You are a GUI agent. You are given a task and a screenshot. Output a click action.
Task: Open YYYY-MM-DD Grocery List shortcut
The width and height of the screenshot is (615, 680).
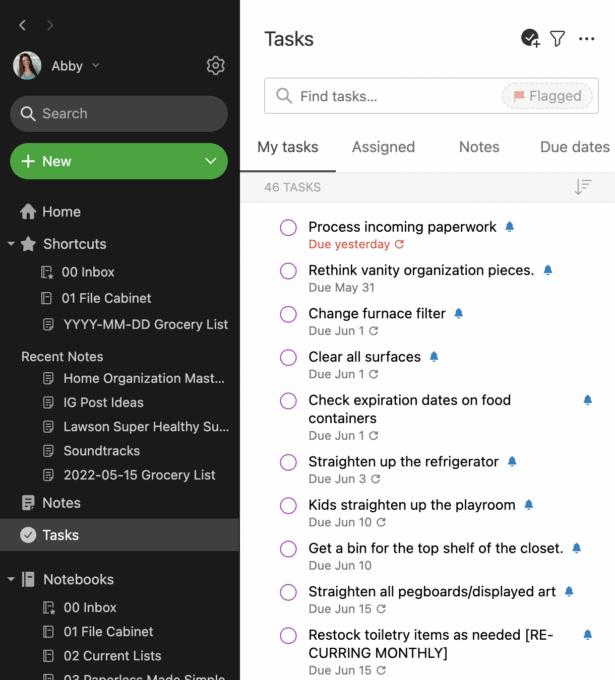pos(135,324)
